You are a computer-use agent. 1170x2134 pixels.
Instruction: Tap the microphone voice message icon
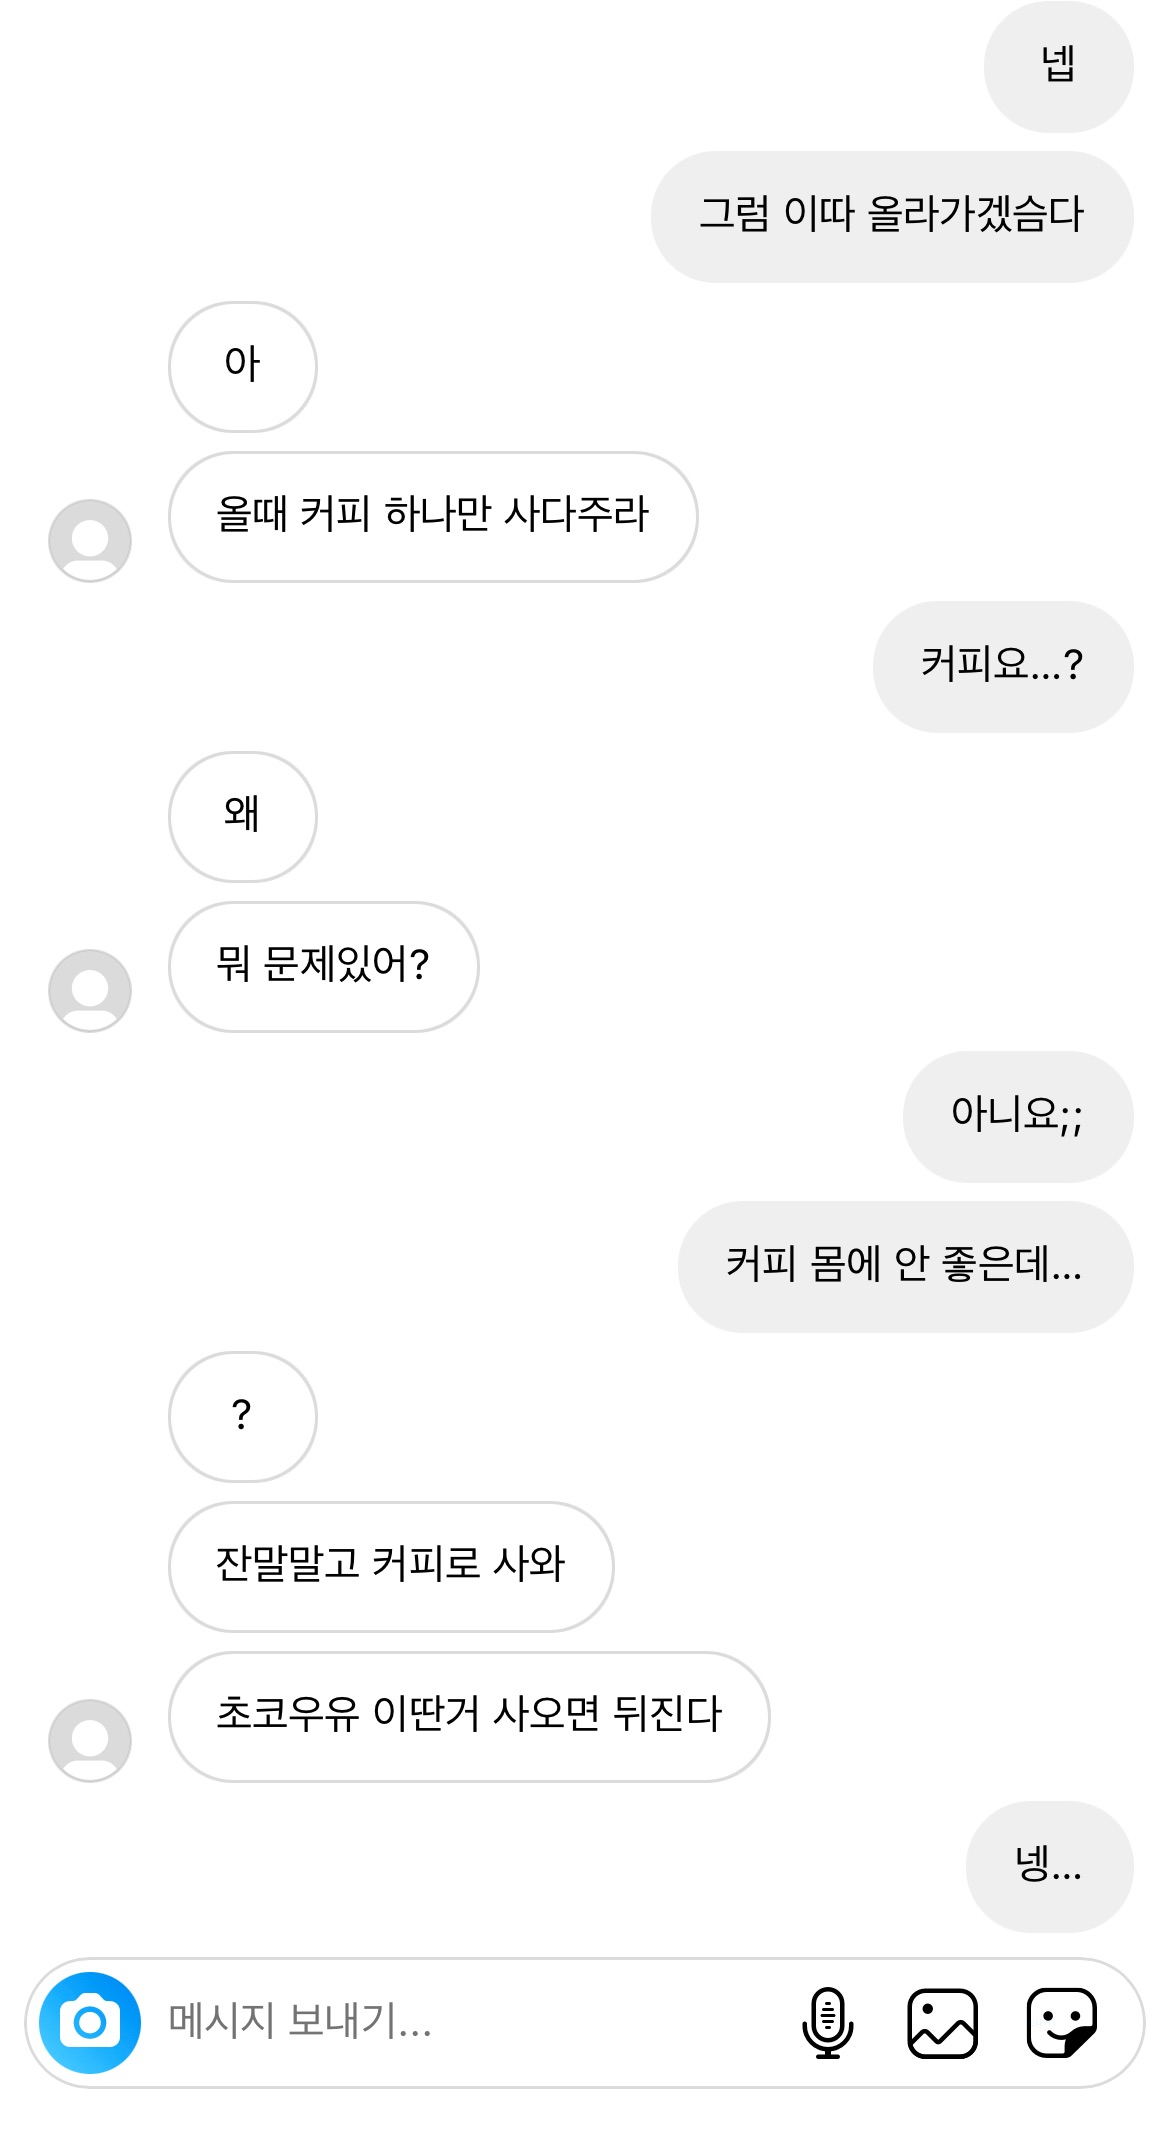point(827,2022)
